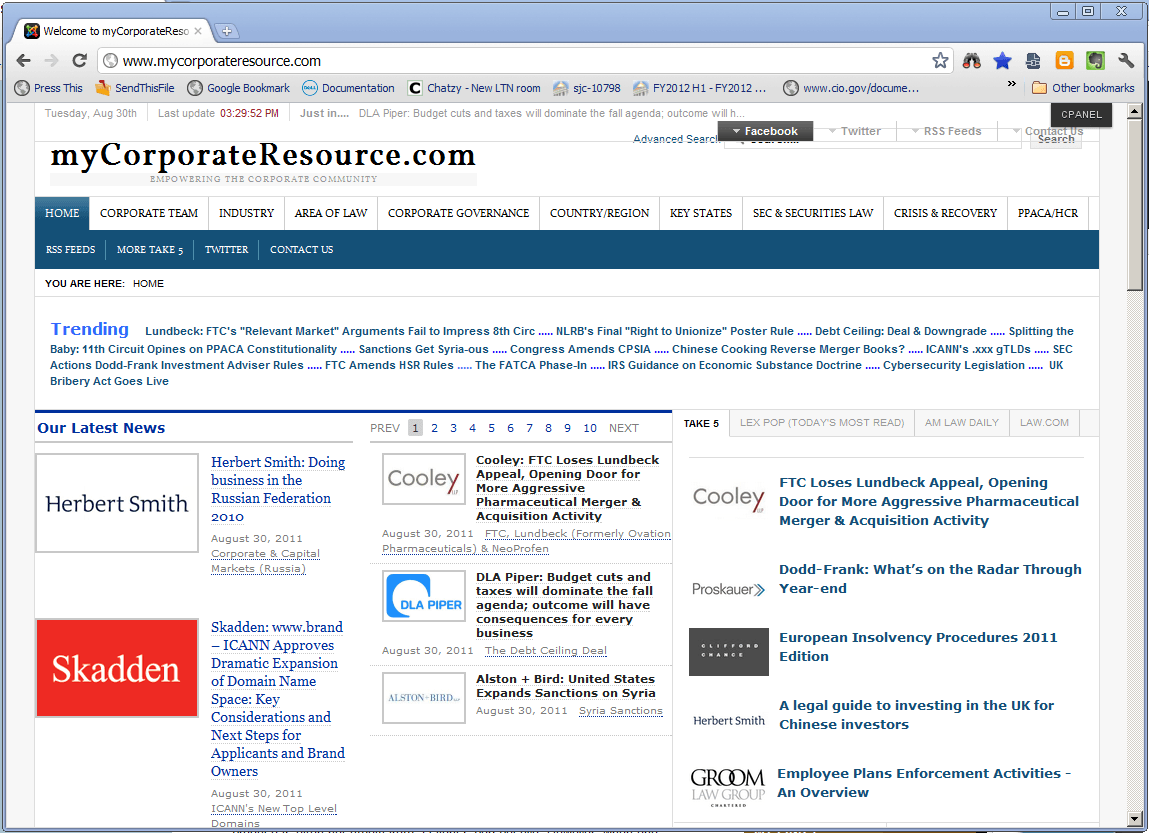Image resolution: width=1149 pixels, height=833 pixels.
Task: Expand the Contact Us dropdown
Action: (1048, 131)
